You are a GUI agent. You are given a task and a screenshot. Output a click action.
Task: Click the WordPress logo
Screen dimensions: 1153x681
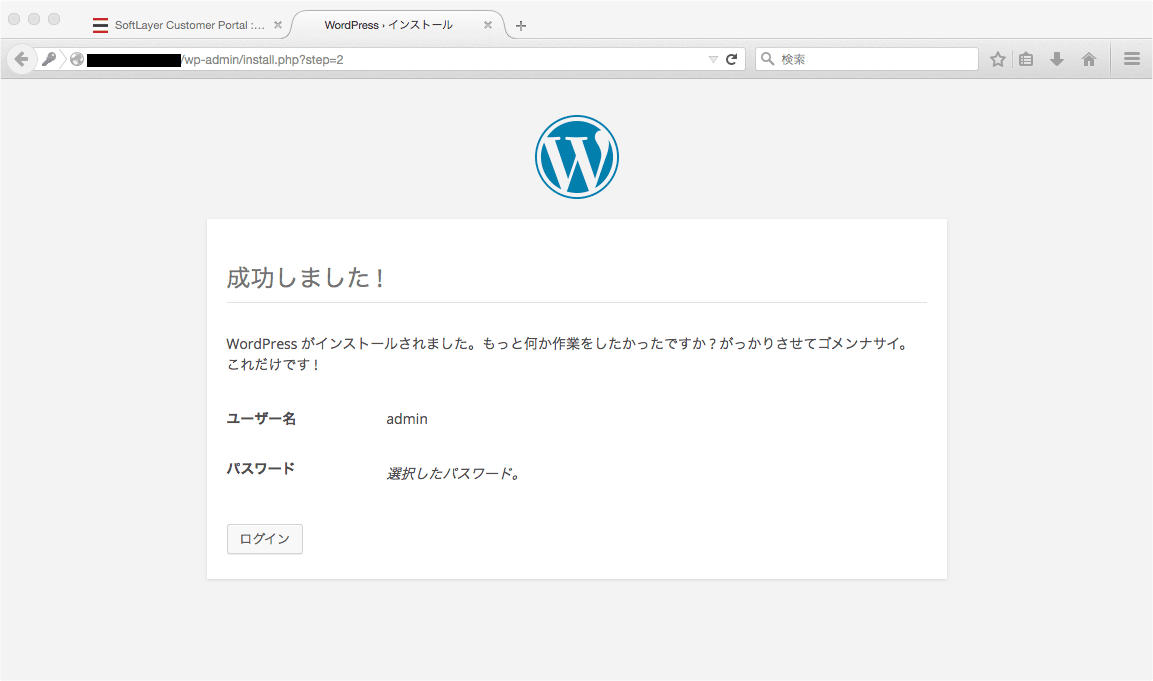coord(576,157)
